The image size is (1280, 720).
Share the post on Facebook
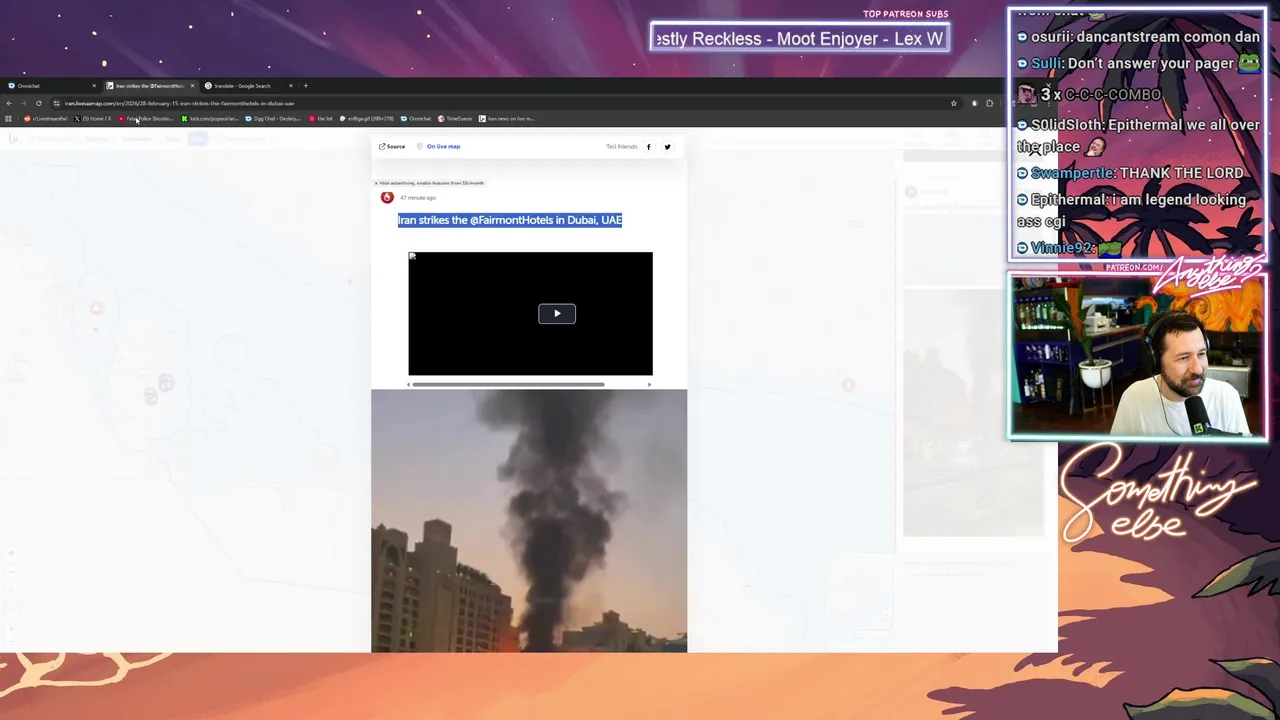click(648, 147)
